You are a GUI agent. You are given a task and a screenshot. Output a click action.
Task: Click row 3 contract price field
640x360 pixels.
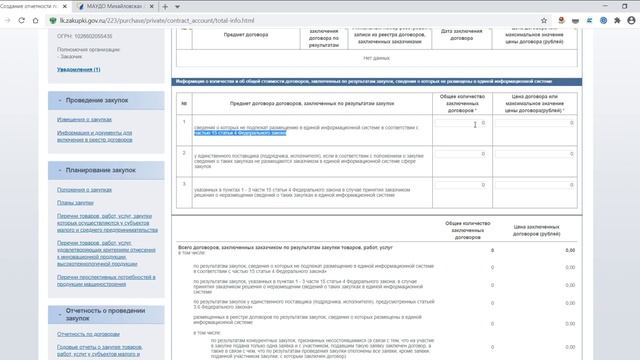click(535, 185)
